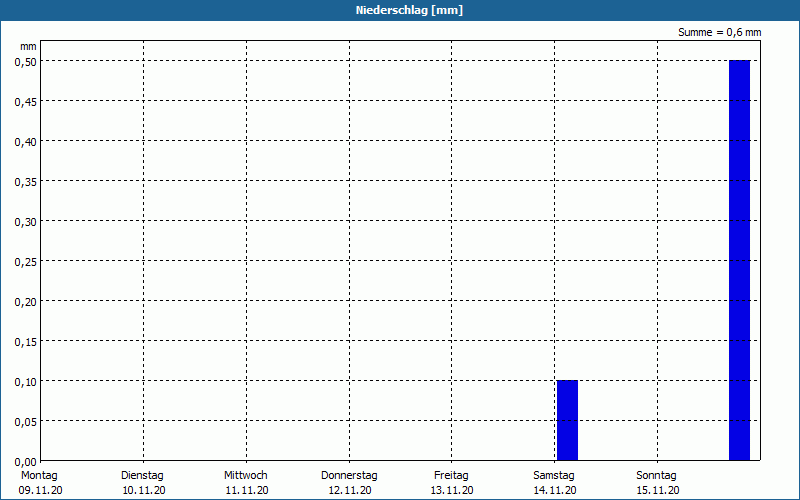Click the 0,10 y-axis value
This screenshot has height=500, width=800.
[26, 383]
